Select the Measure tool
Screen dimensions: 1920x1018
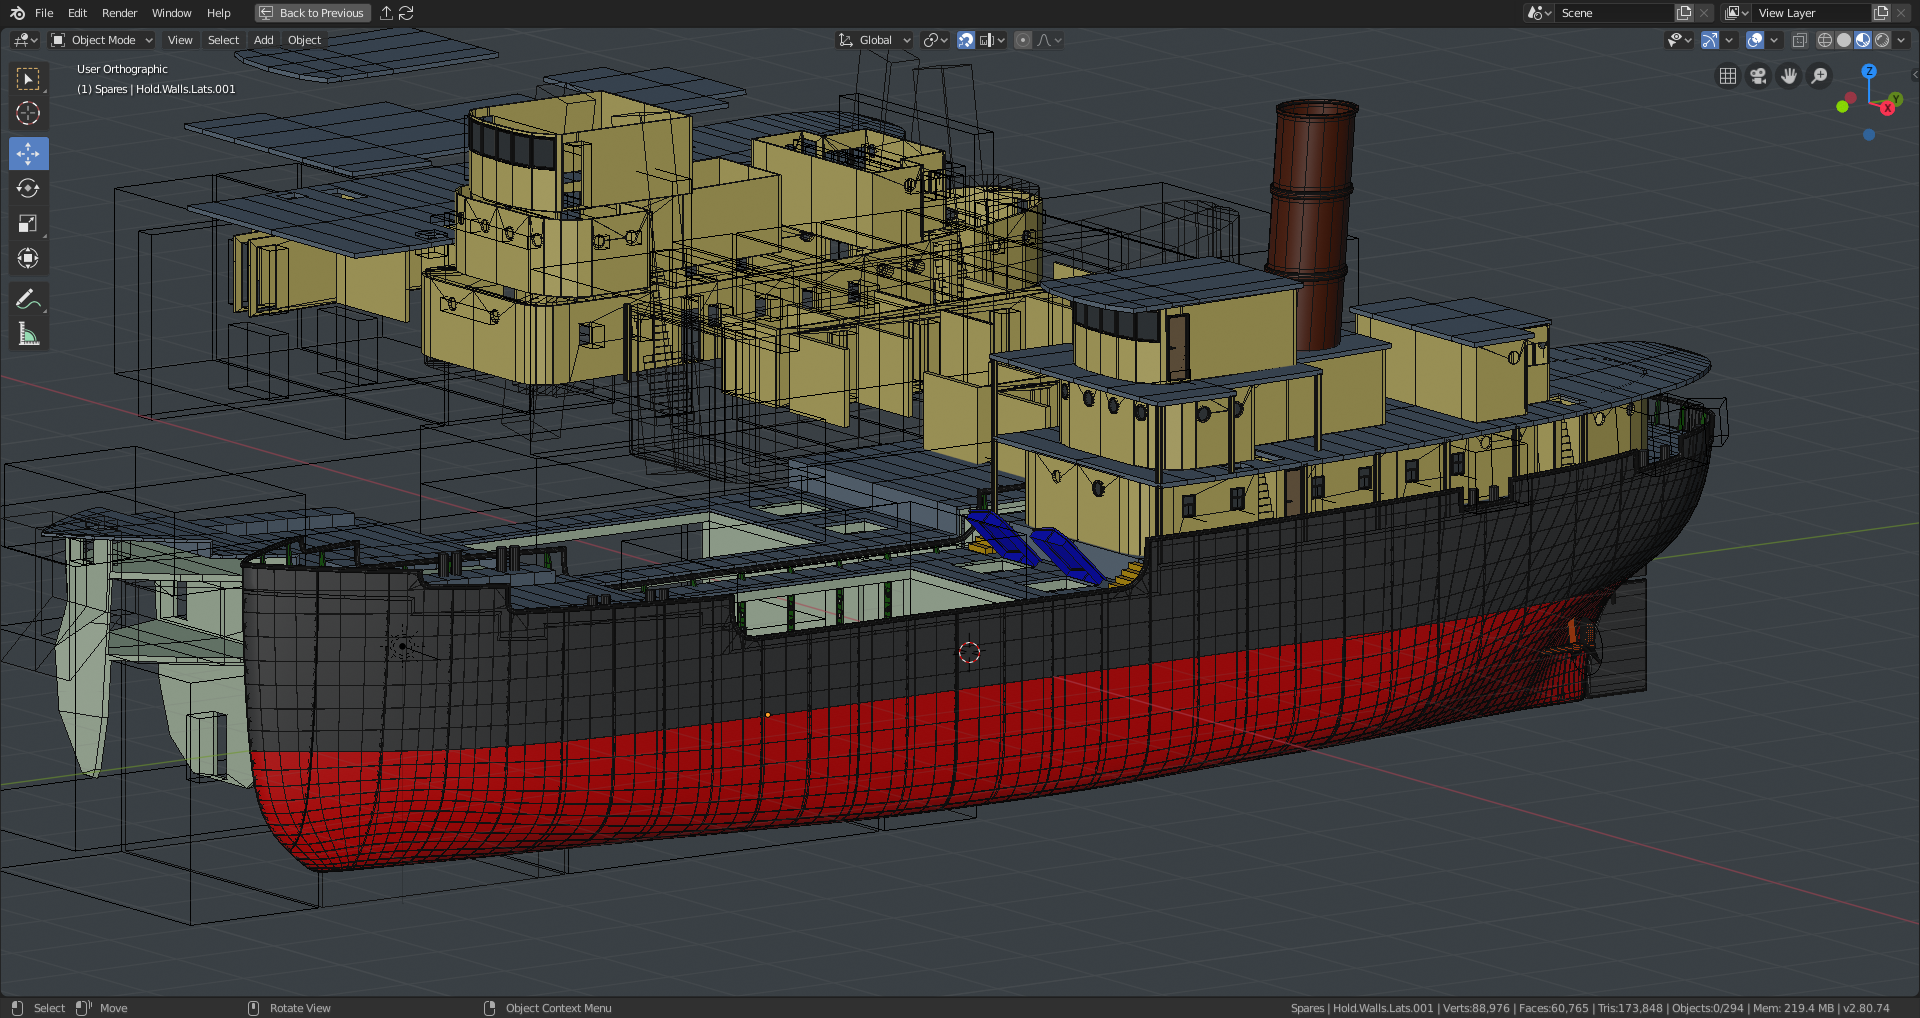point(28,335)
